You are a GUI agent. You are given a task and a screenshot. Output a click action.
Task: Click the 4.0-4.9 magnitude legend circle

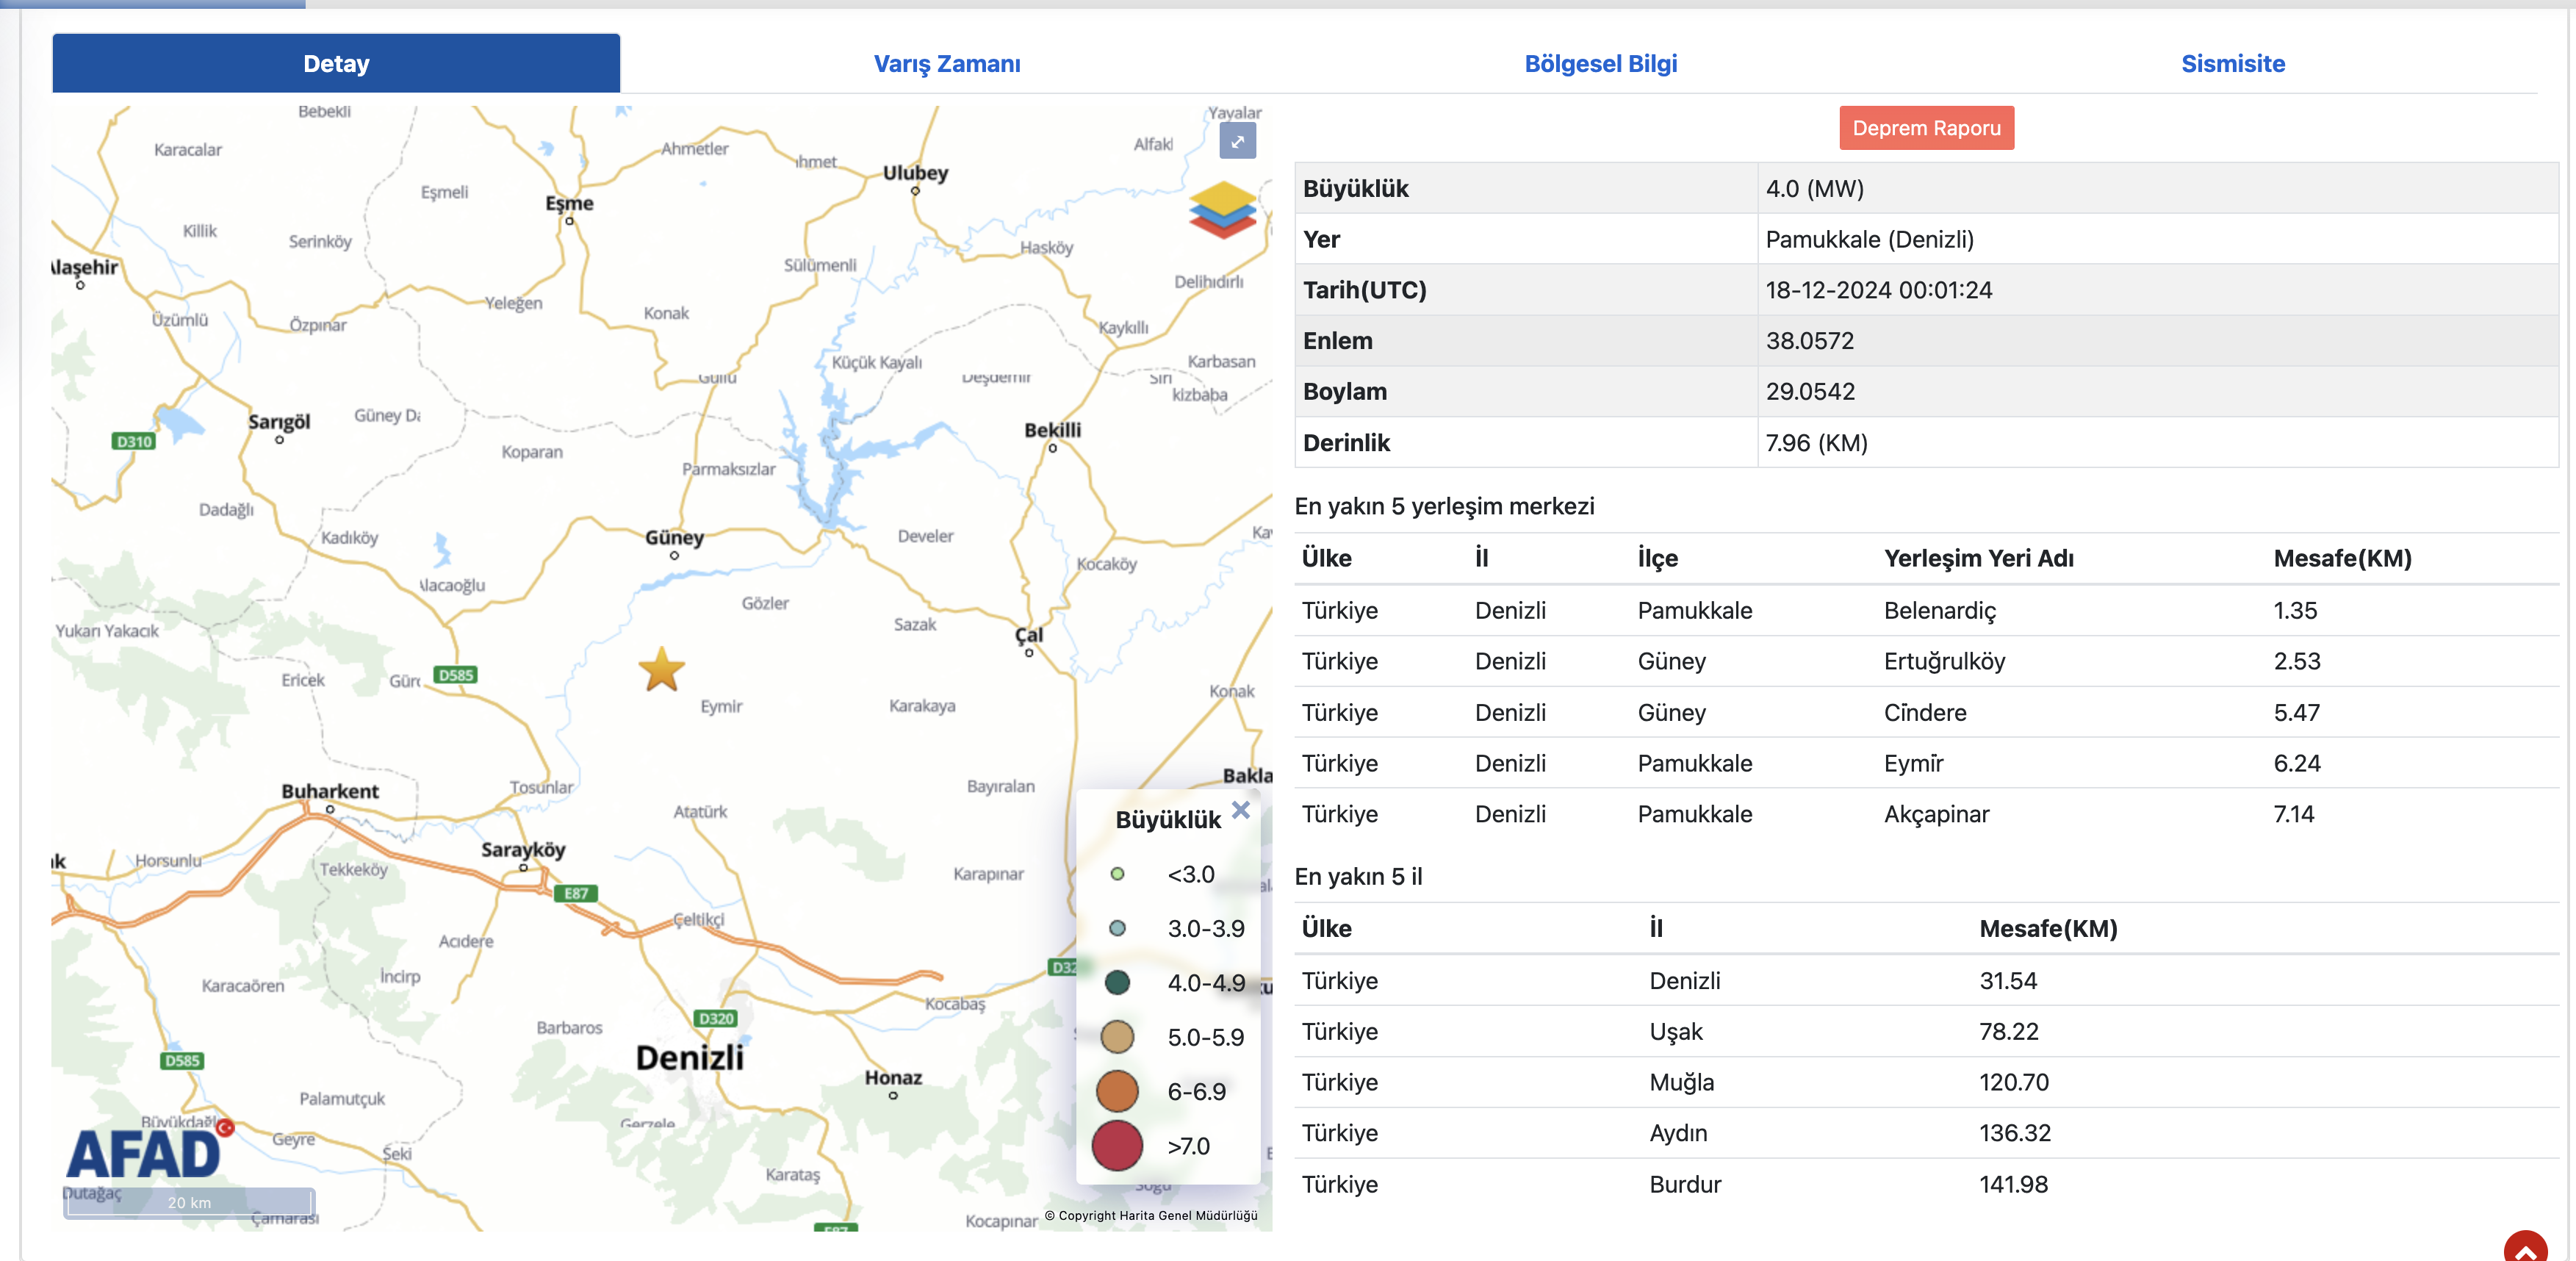pos(1117,983)
